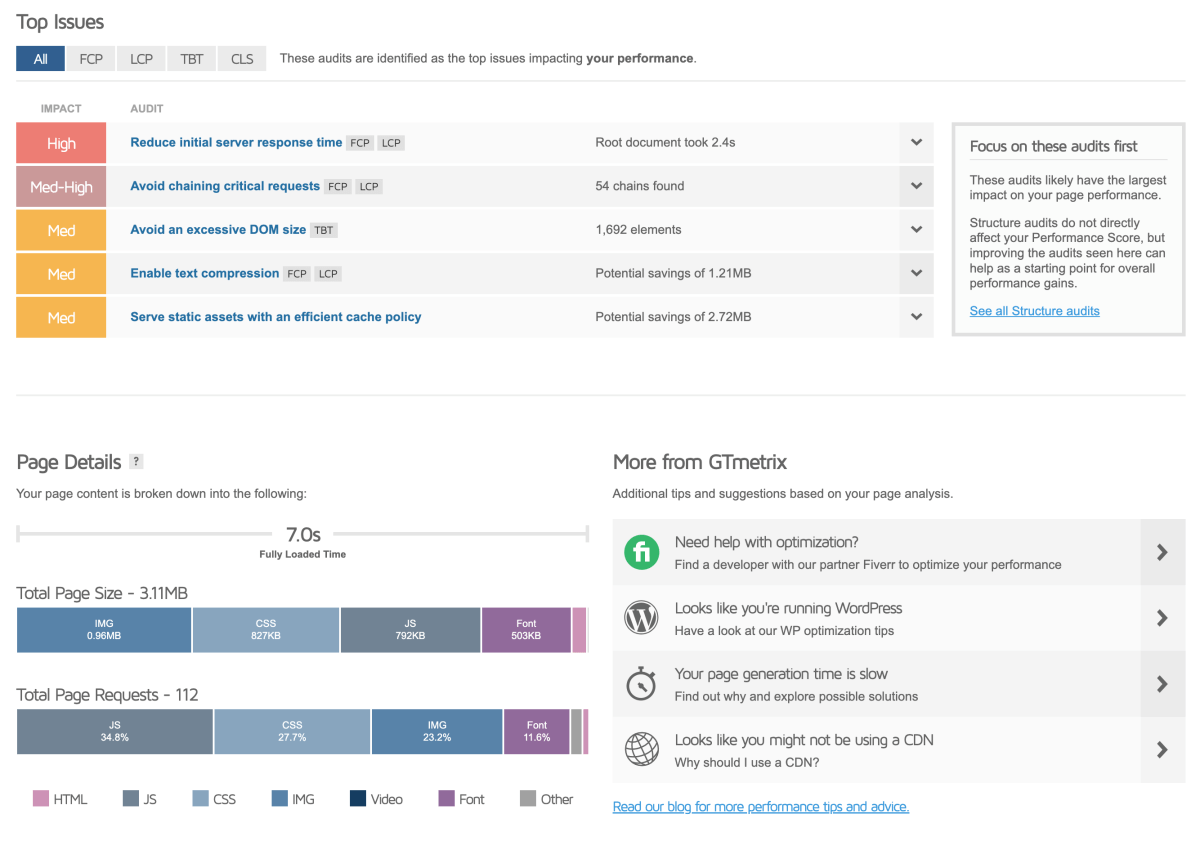Toggle the FCP issues filter
This screenshot has height=841, width=1200.
click(90, 58)
